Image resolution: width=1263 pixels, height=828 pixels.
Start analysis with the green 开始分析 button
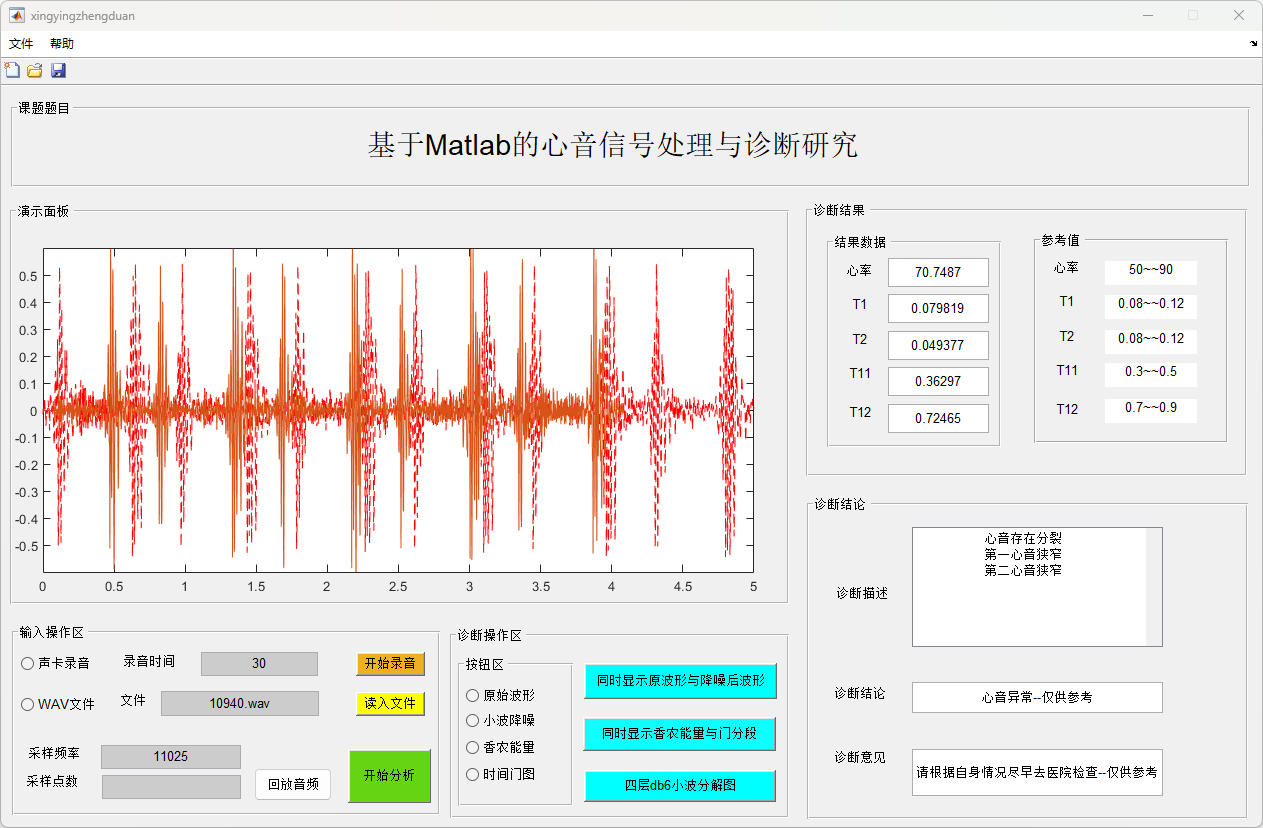(389, 776)
